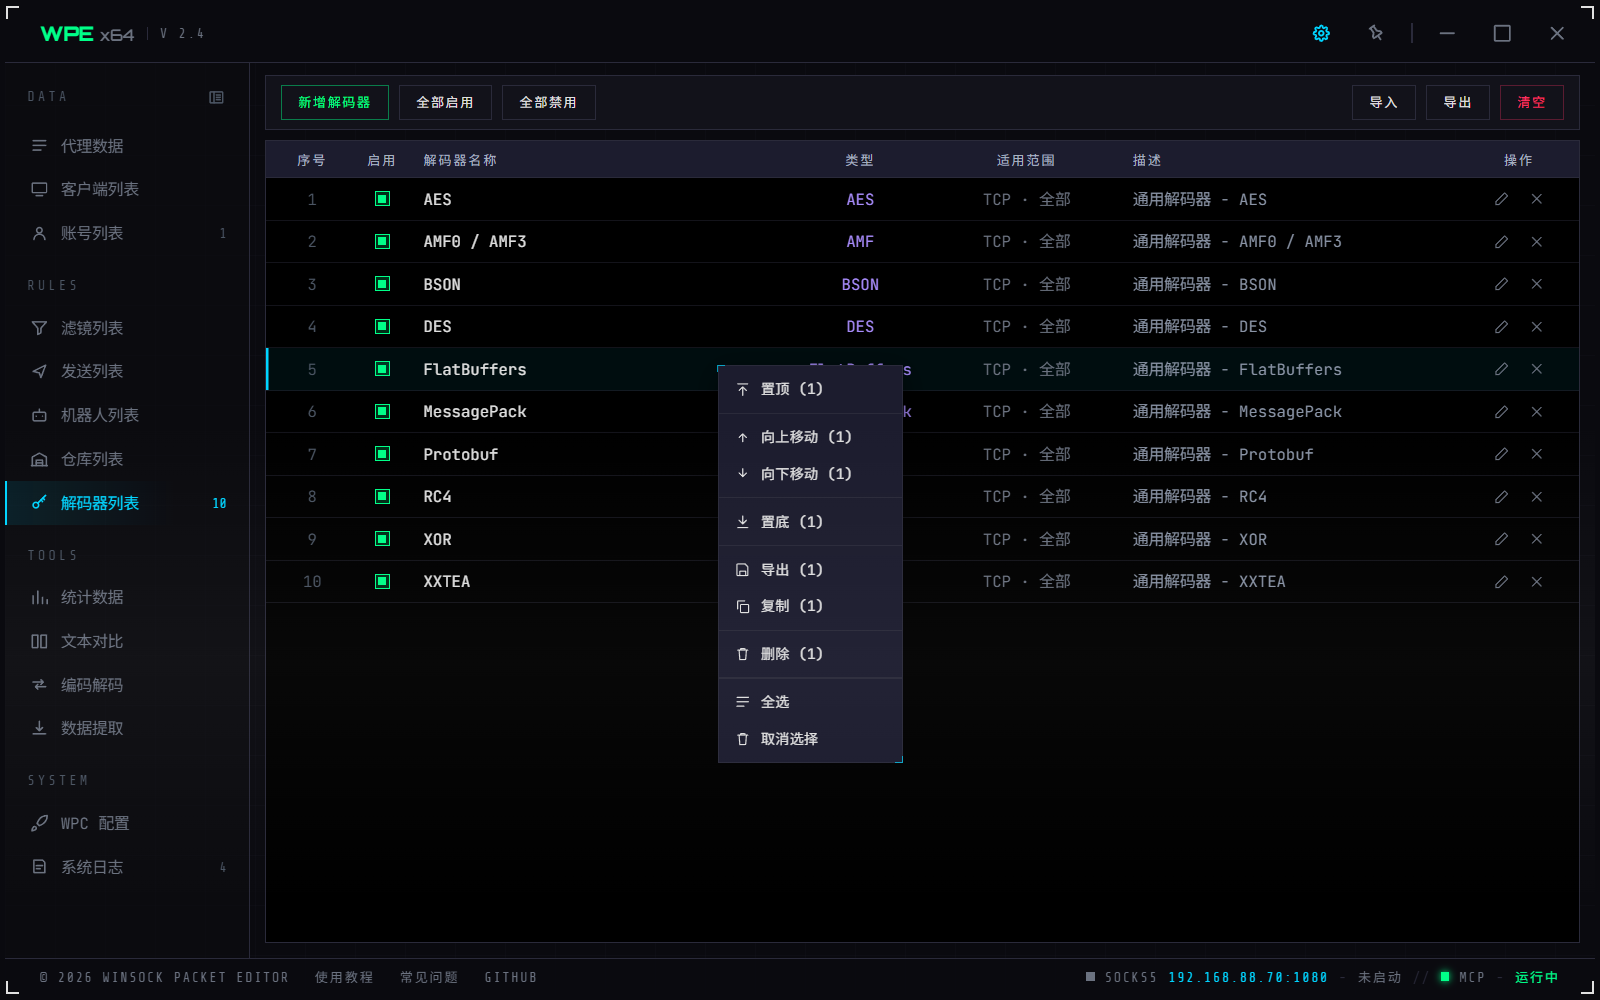Click the 全部禁用 button

(x=548, y=102)
